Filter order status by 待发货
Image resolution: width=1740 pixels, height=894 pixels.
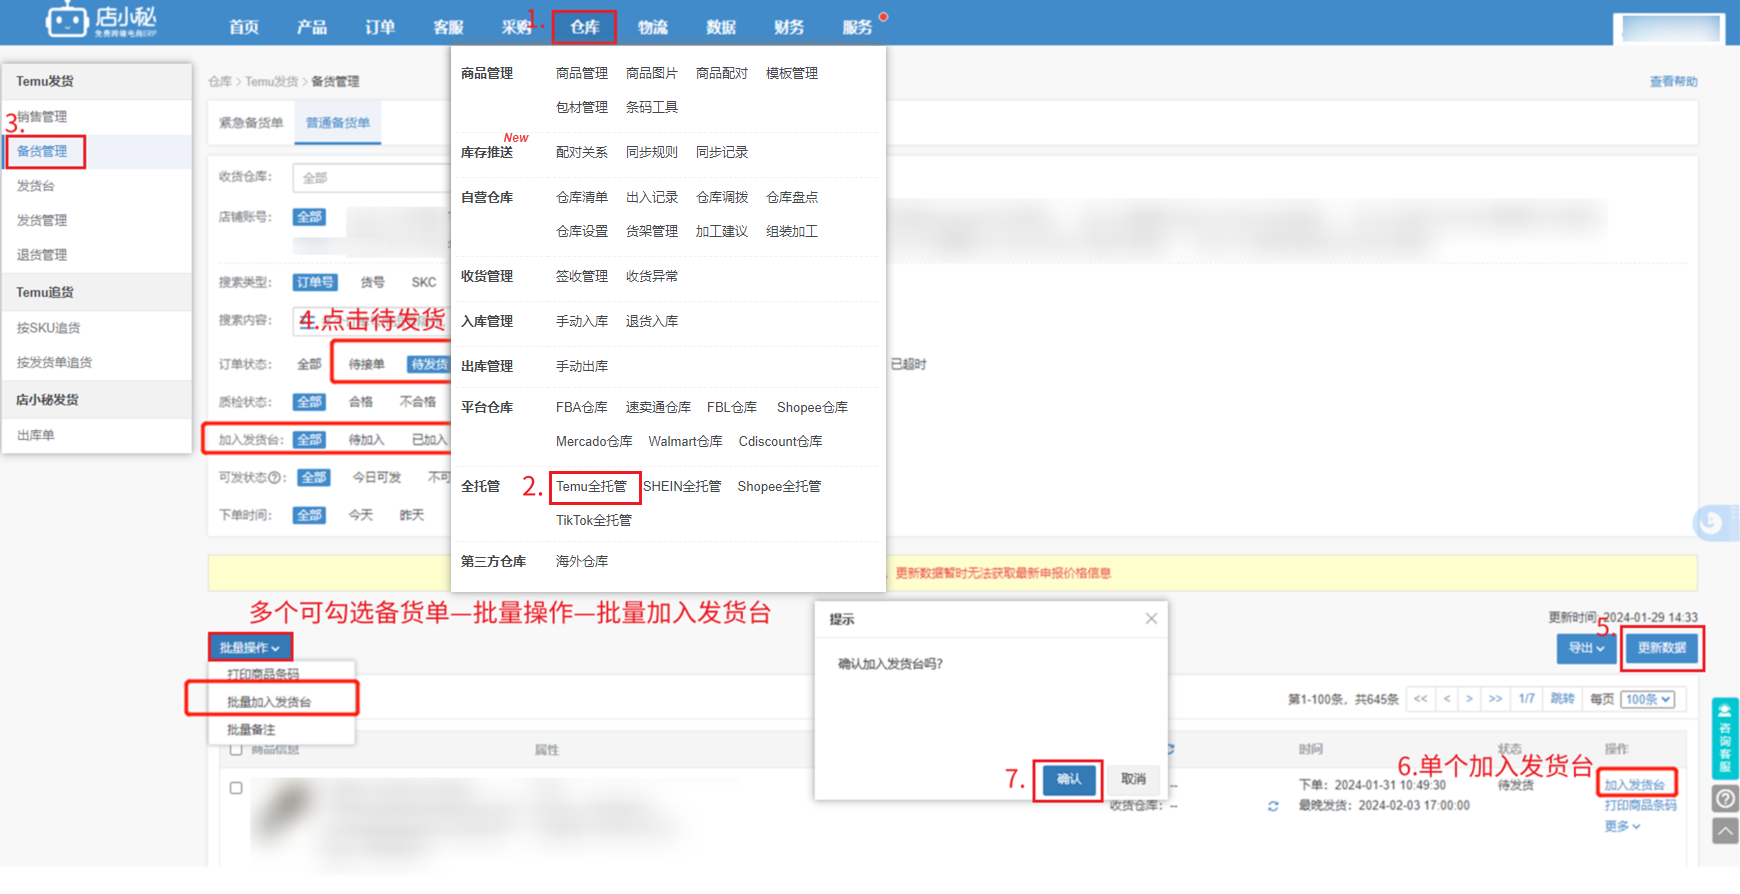429,364
